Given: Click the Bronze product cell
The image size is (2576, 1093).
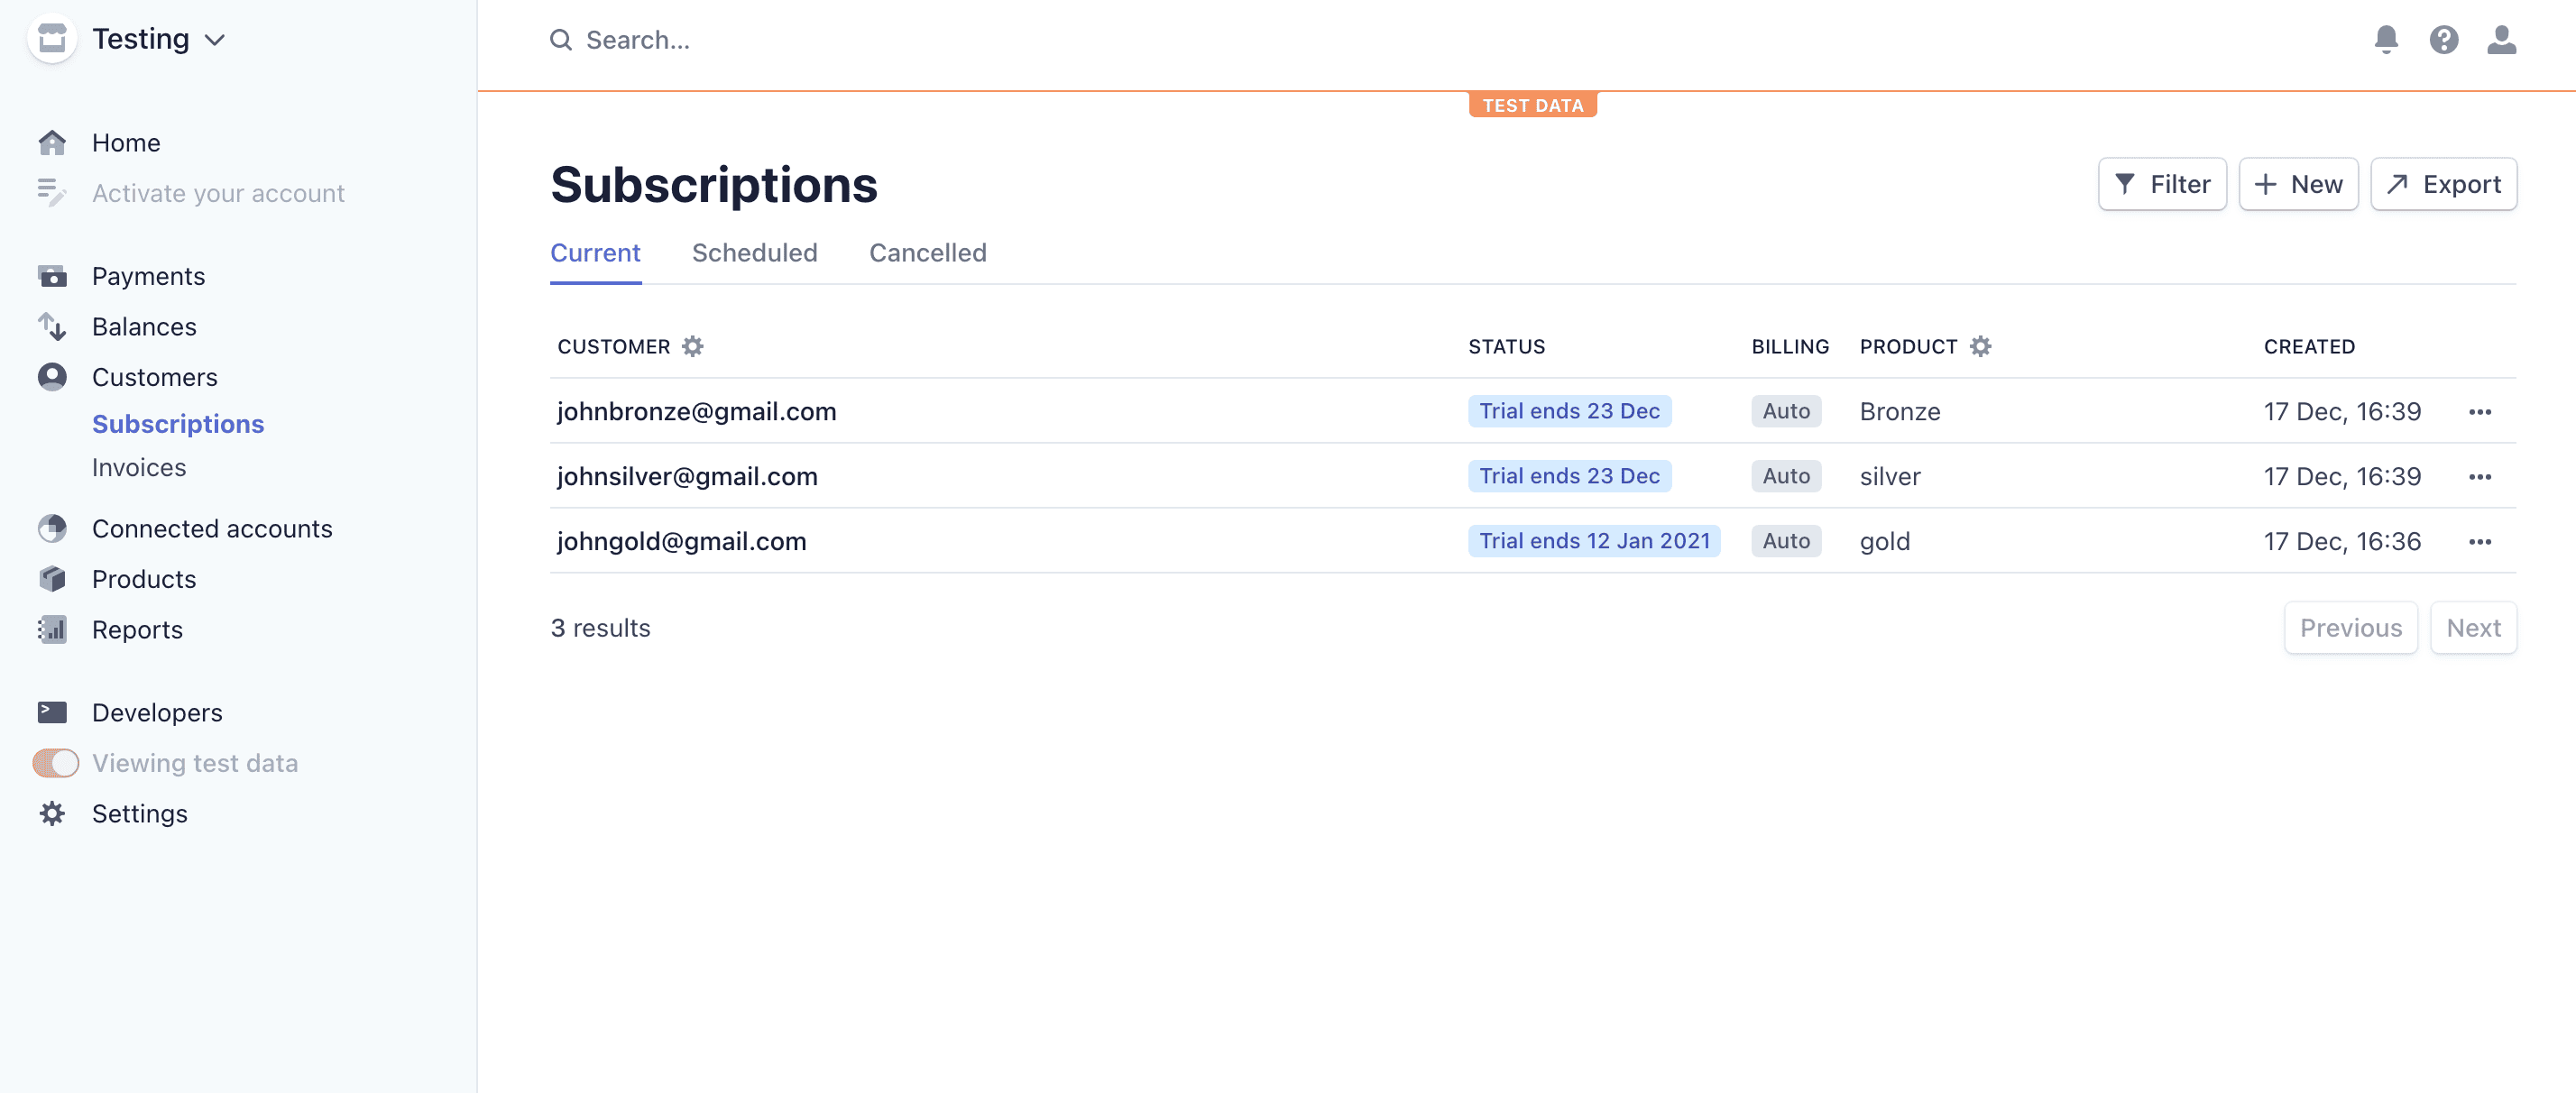Looking at the screenshot, I should coord(1899,411).
